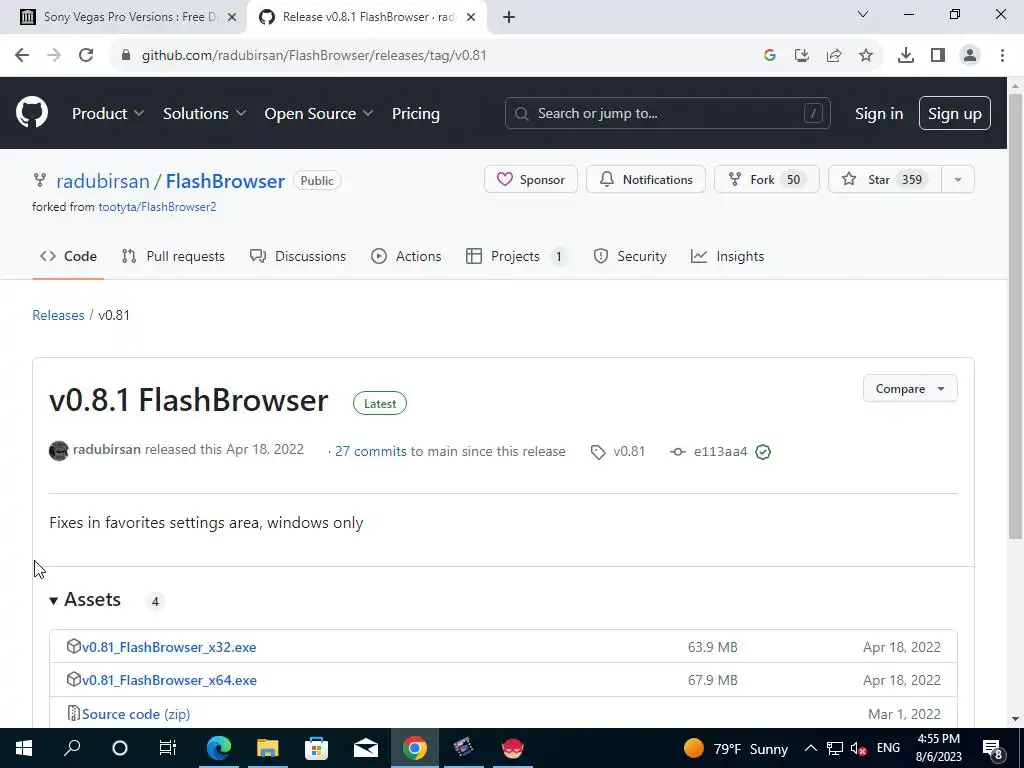1024x768 pixels.
Task: Open the Code tab
Action: click(x=69, y=257)
